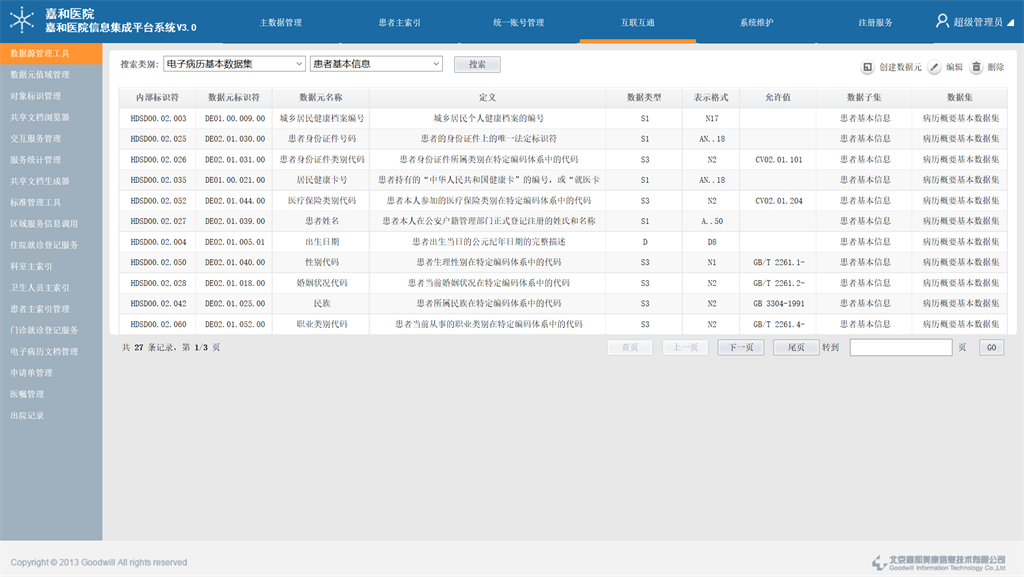Open the 系统维护 navigation tab
1024x577 pixels.
coord(756,22)
